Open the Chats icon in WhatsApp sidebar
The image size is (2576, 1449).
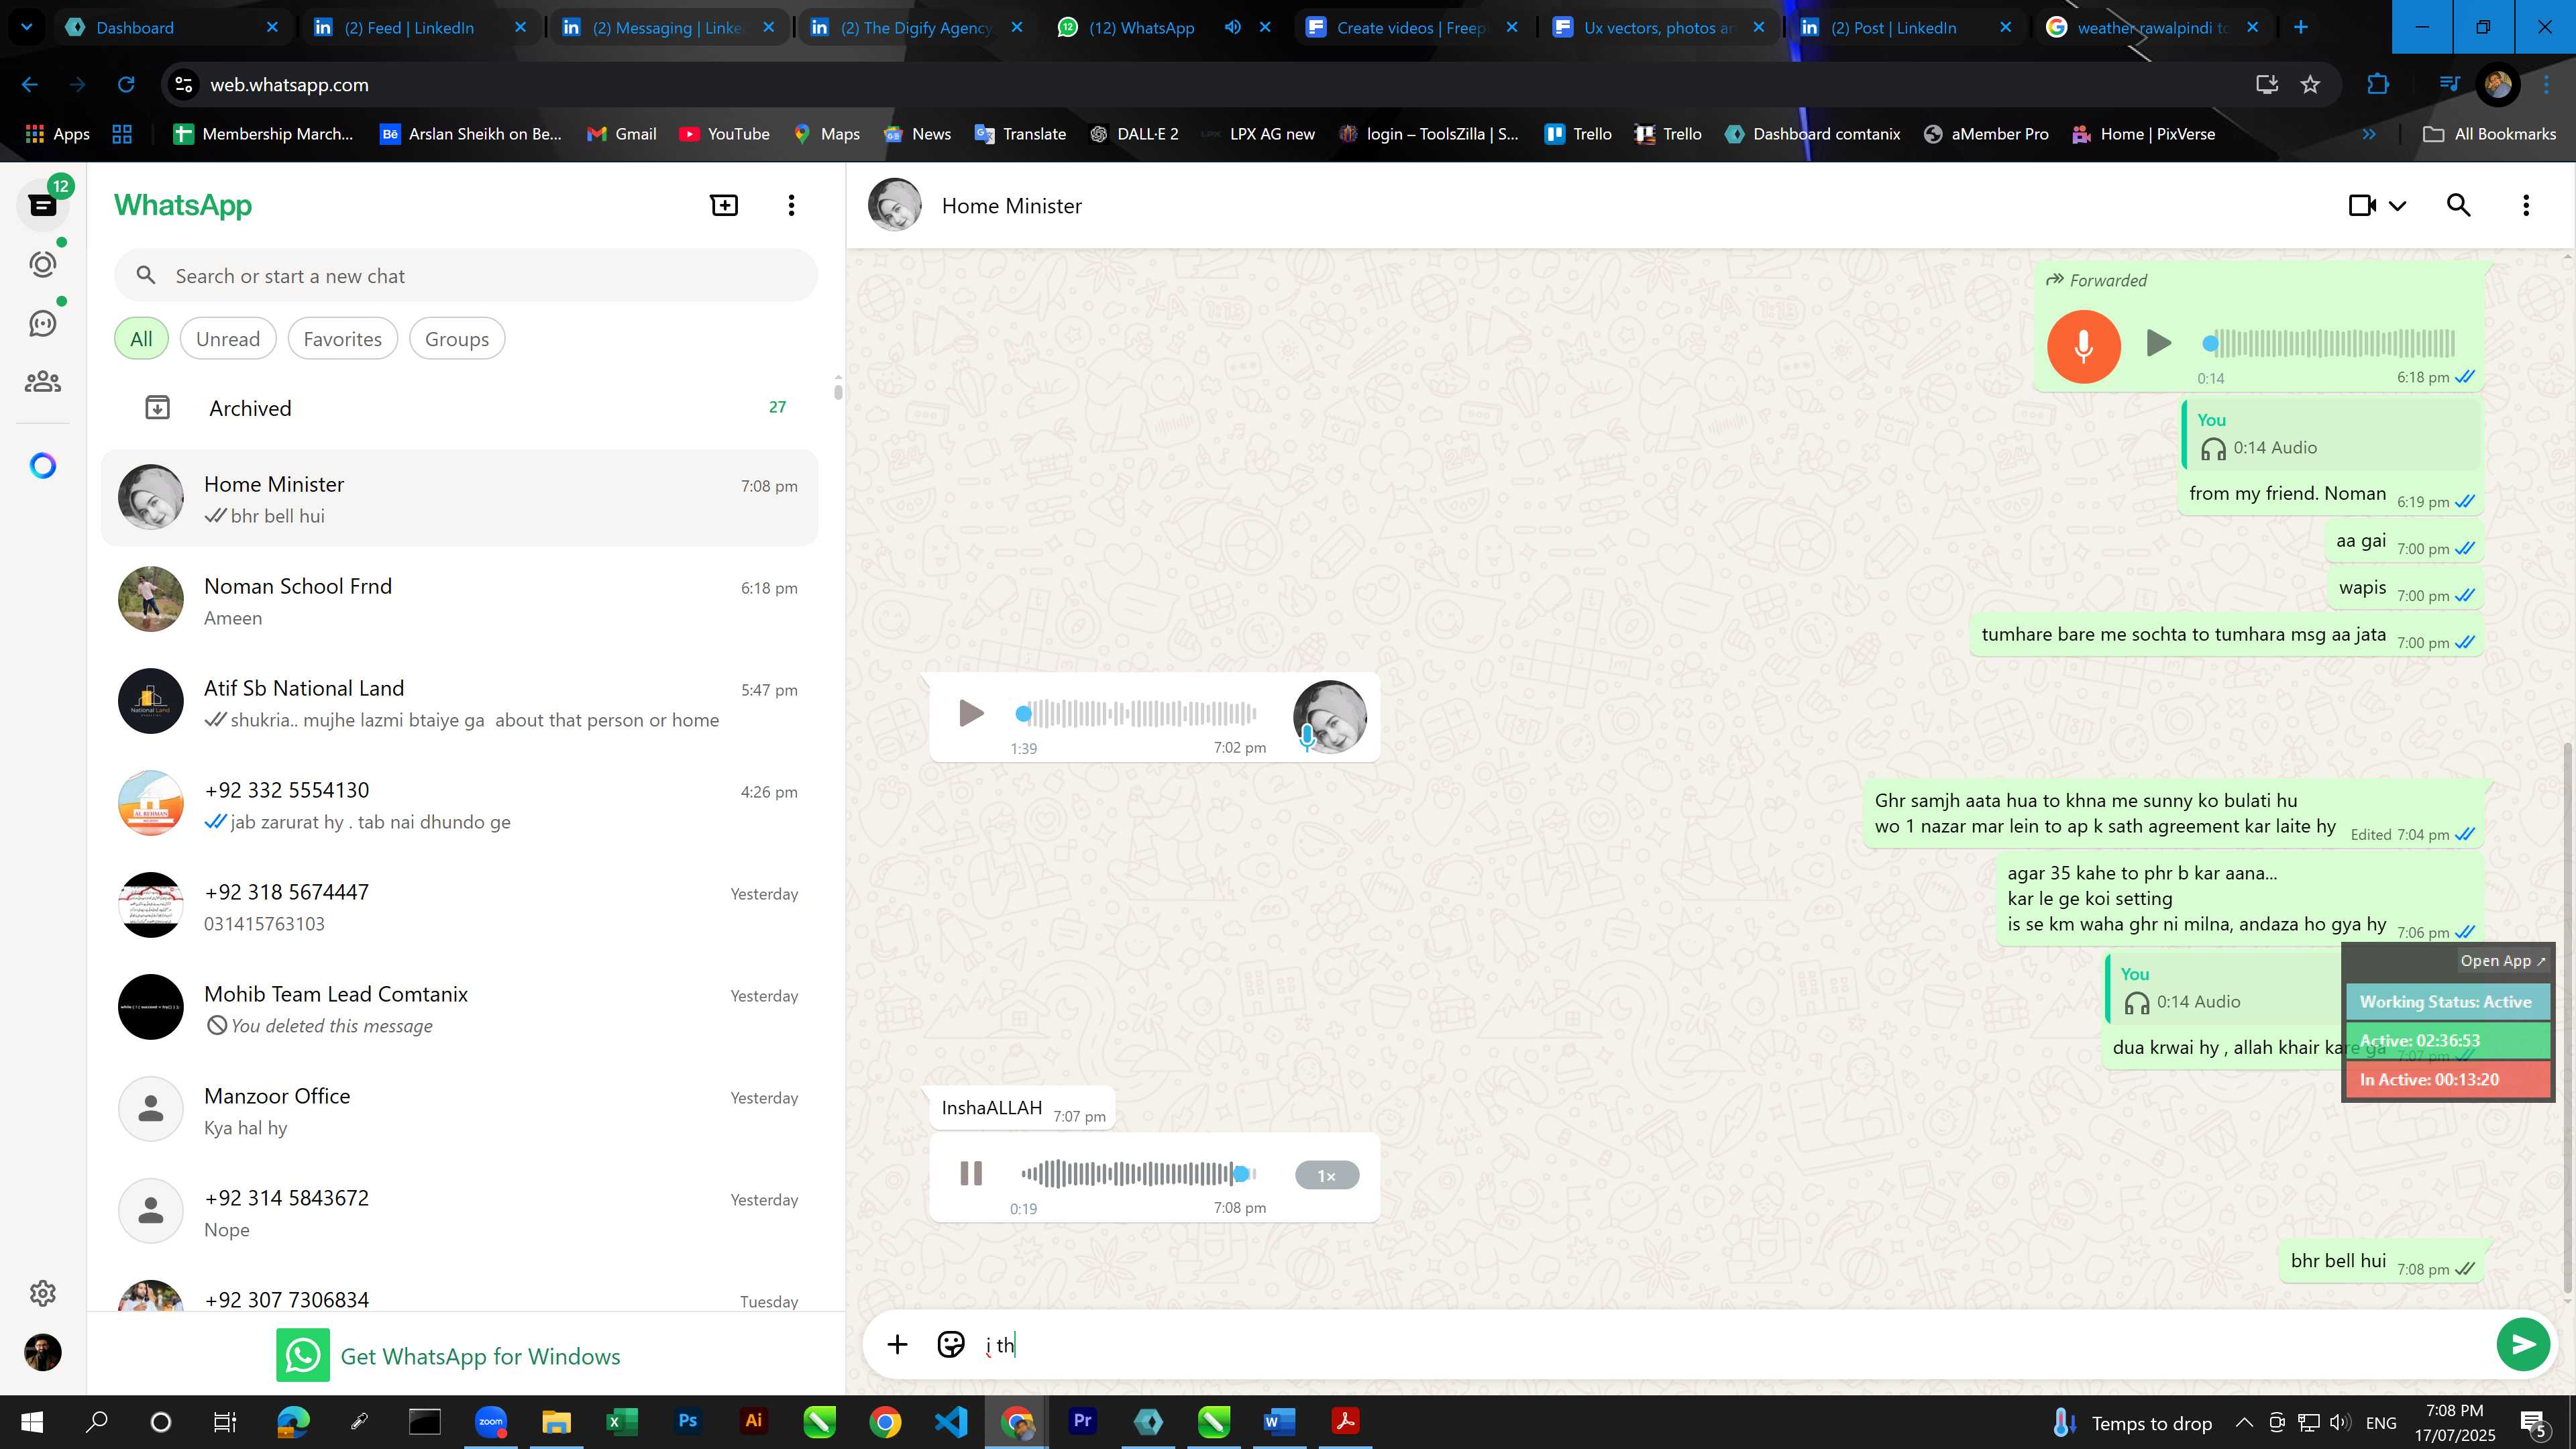coord(42,205)
